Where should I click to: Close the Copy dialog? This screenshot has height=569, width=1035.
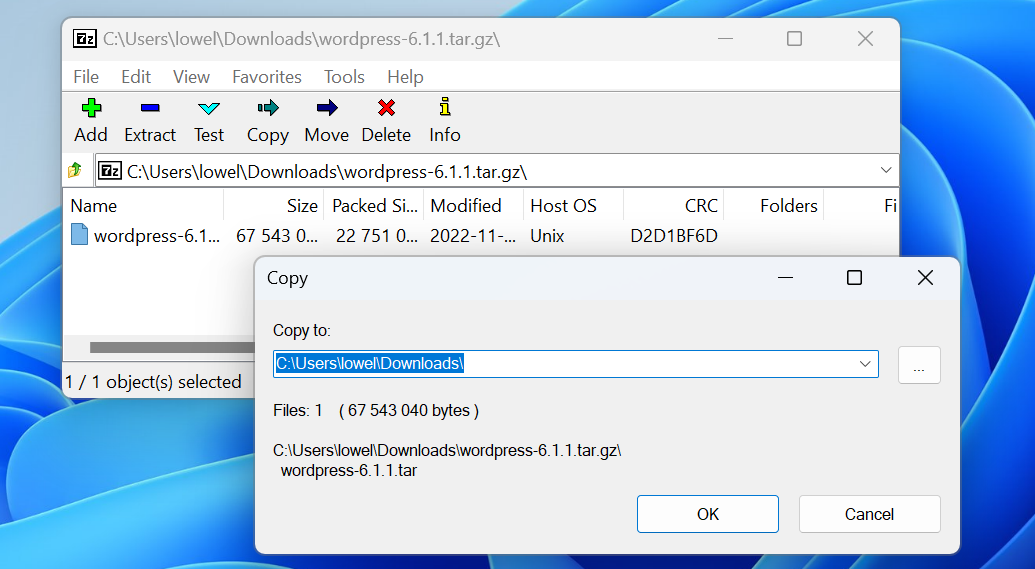[925, 278]
